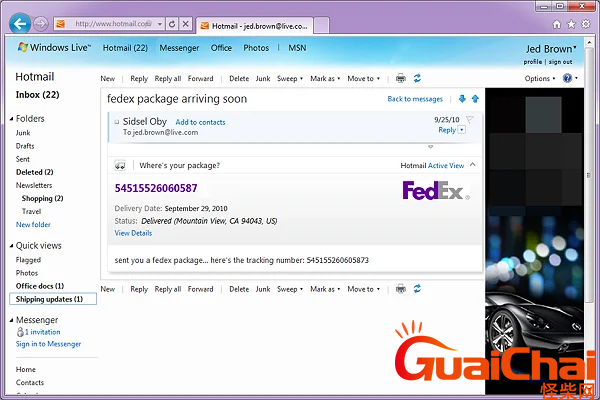Select Office docs (1) quick view

40,286
